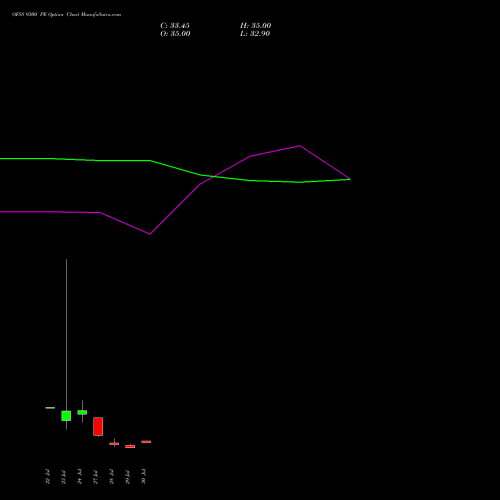Click the 27 Jul date axis label

[95, 477]
